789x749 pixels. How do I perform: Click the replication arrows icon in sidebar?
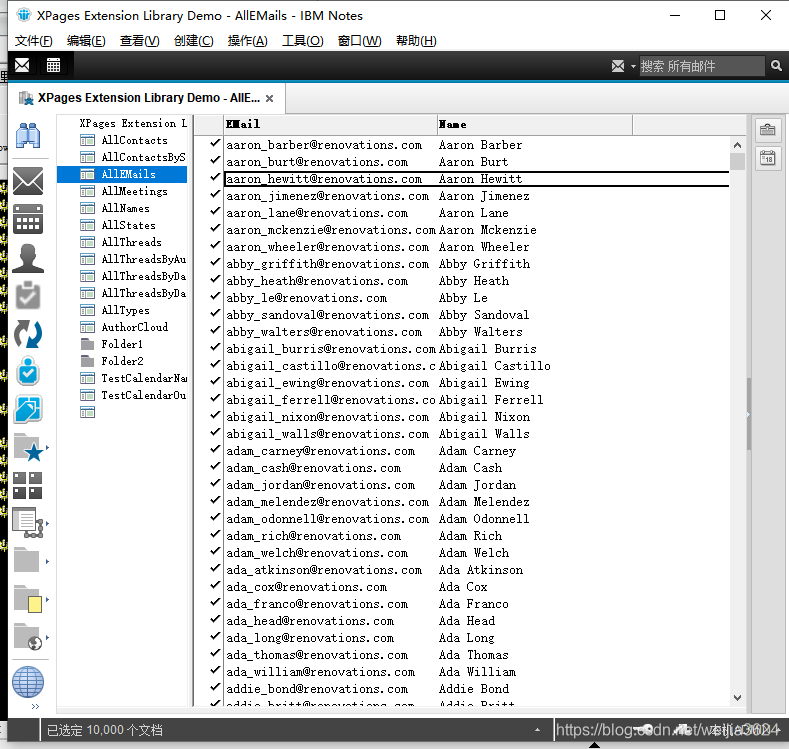[x=28, y=334]
